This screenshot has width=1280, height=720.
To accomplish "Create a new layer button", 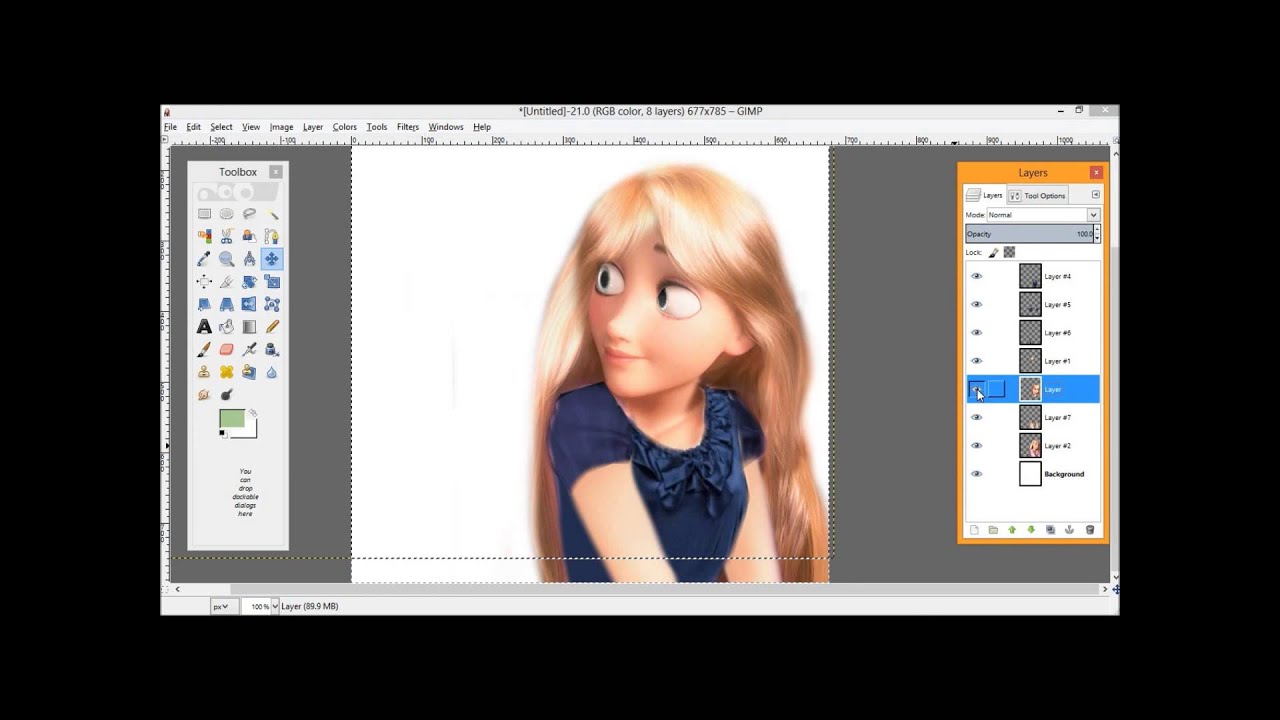I will coord(974,530).
